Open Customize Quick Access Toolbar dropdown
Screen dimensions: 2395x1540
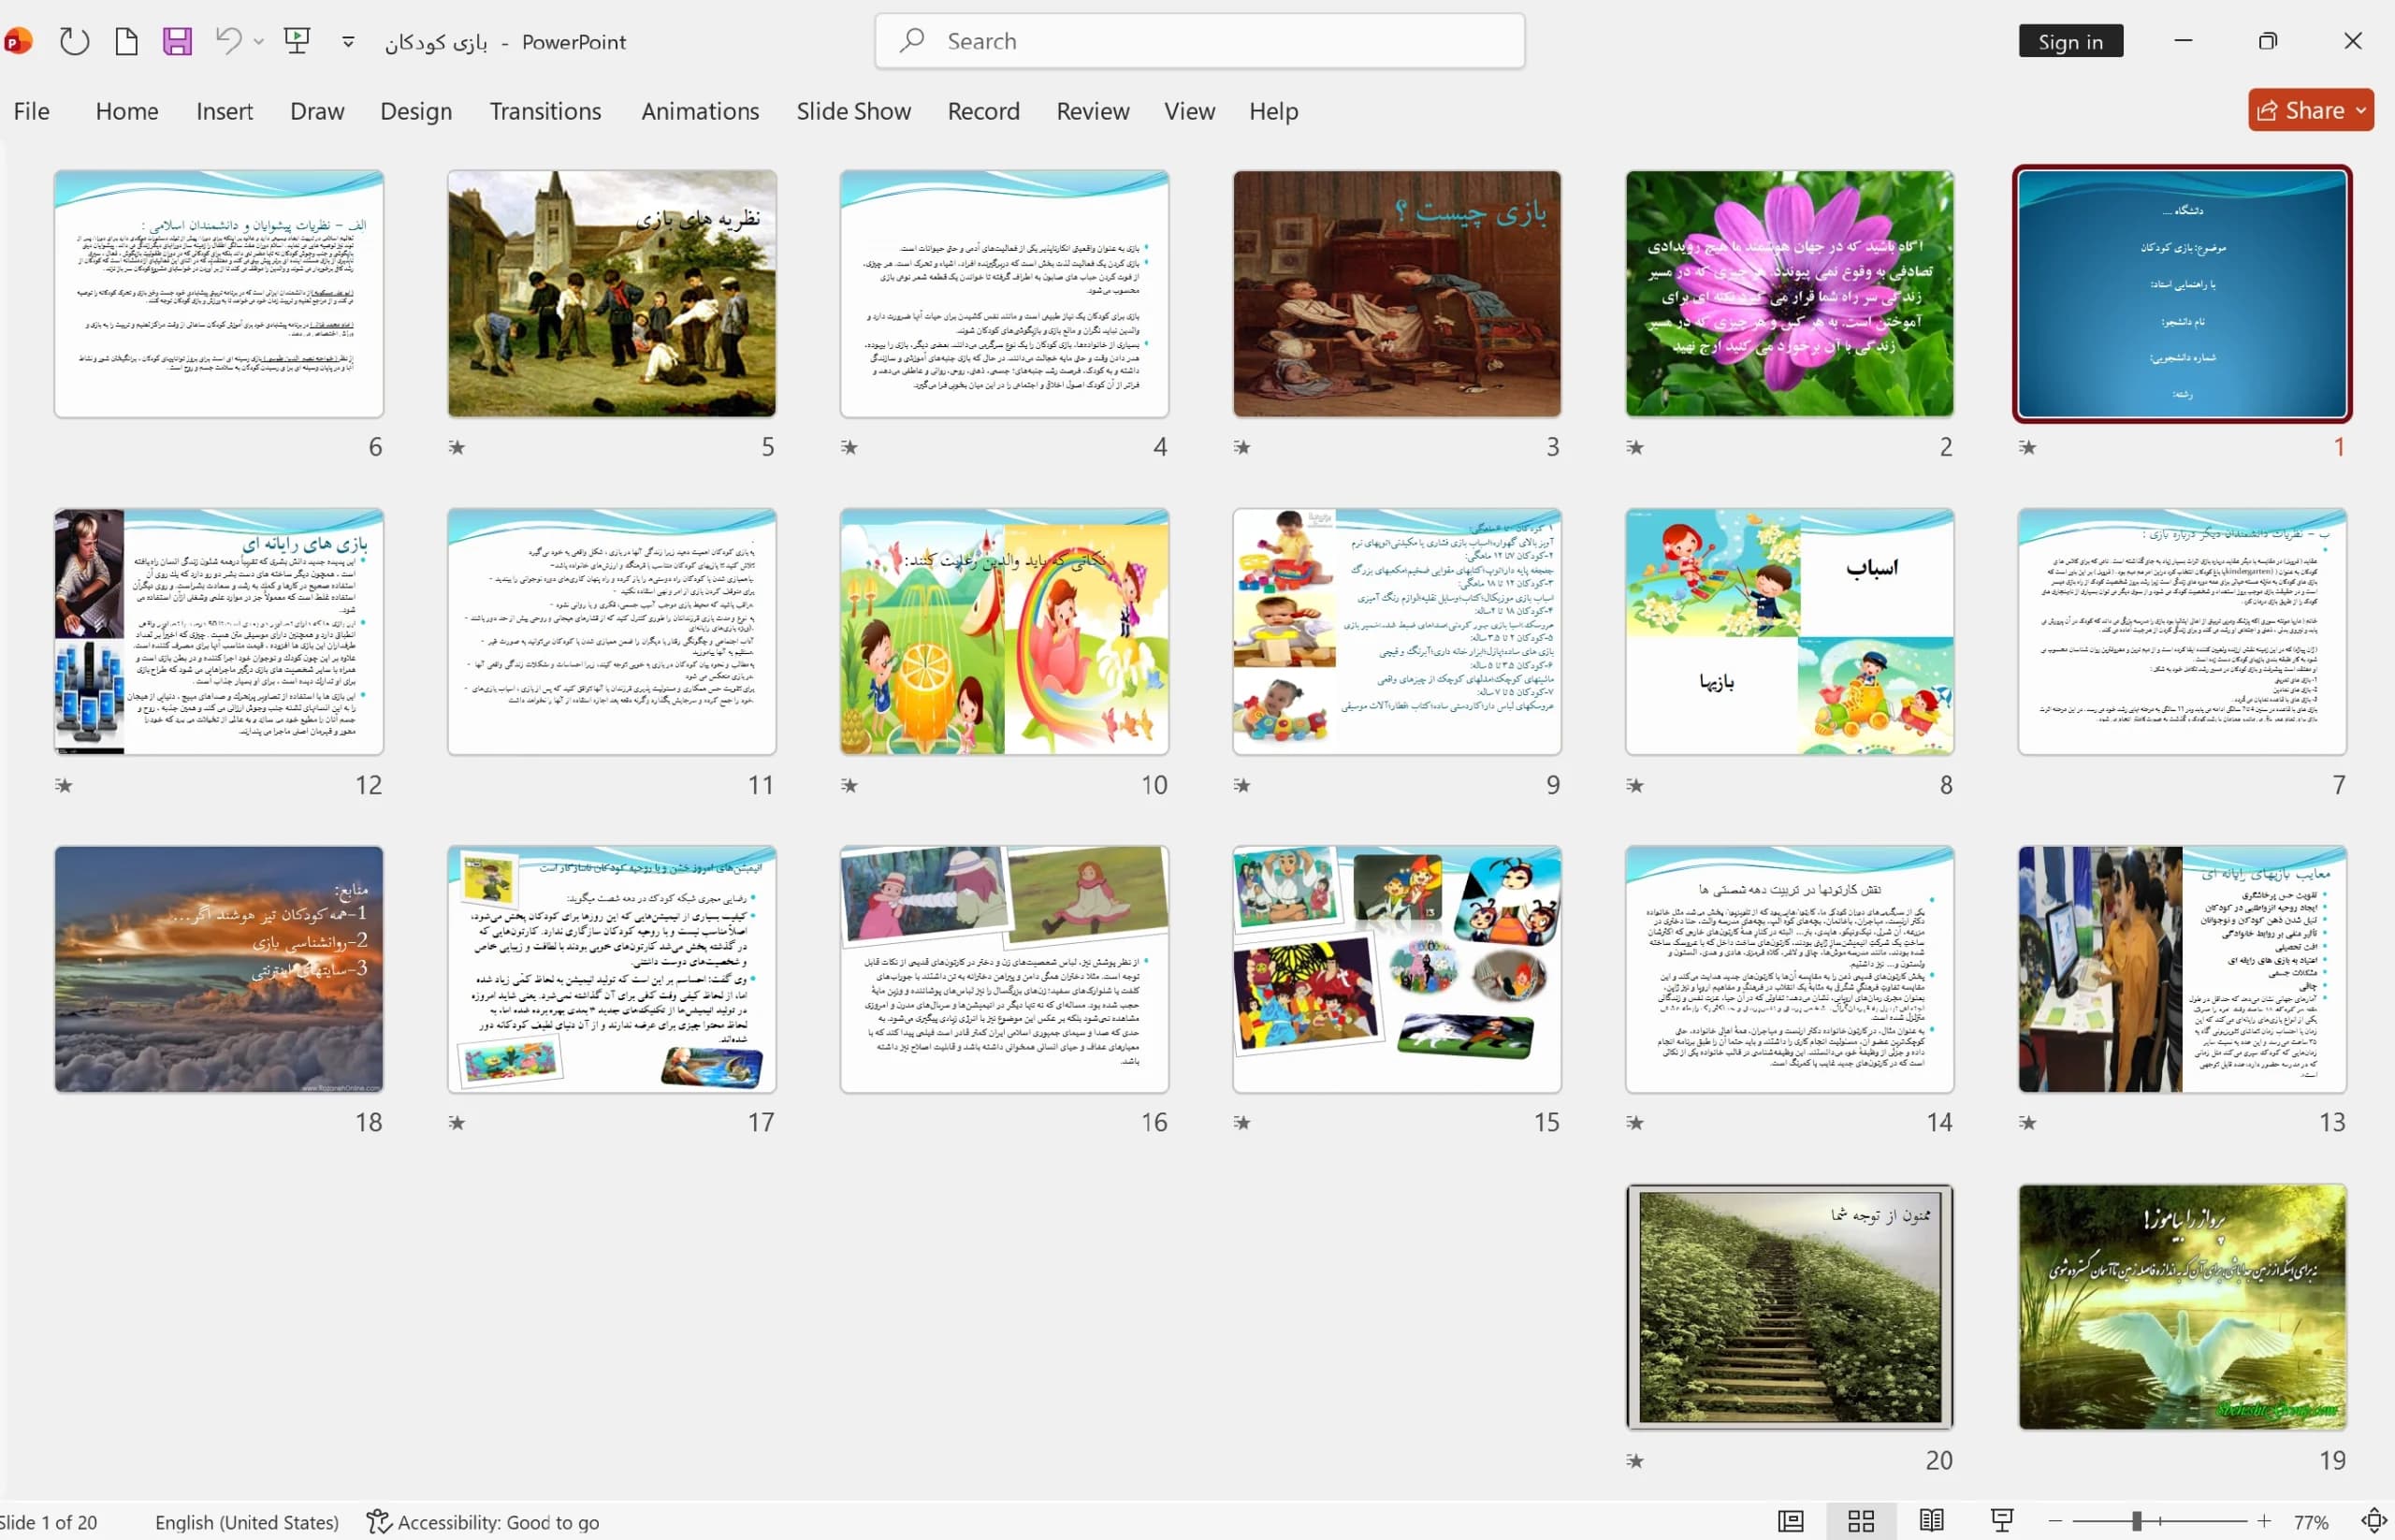point(348,41)
